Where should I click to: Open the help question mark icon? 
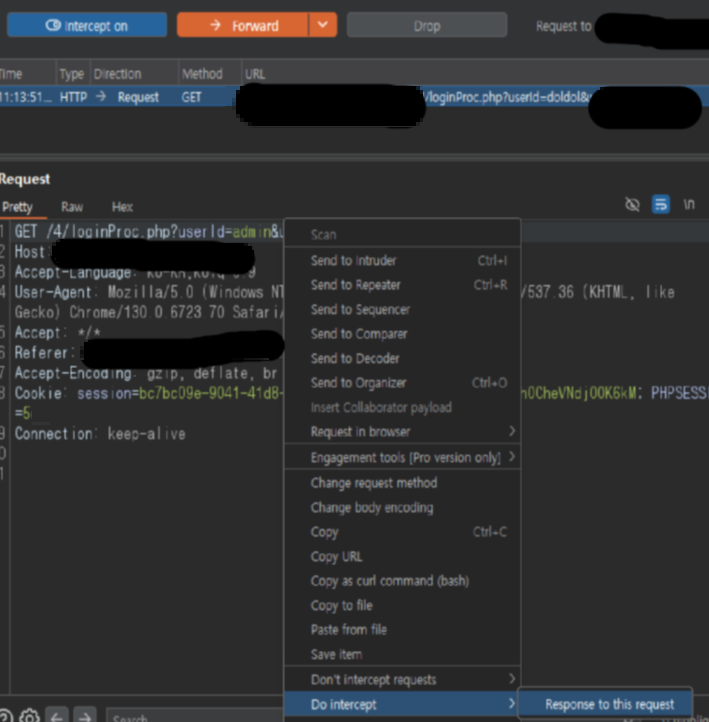6,716
